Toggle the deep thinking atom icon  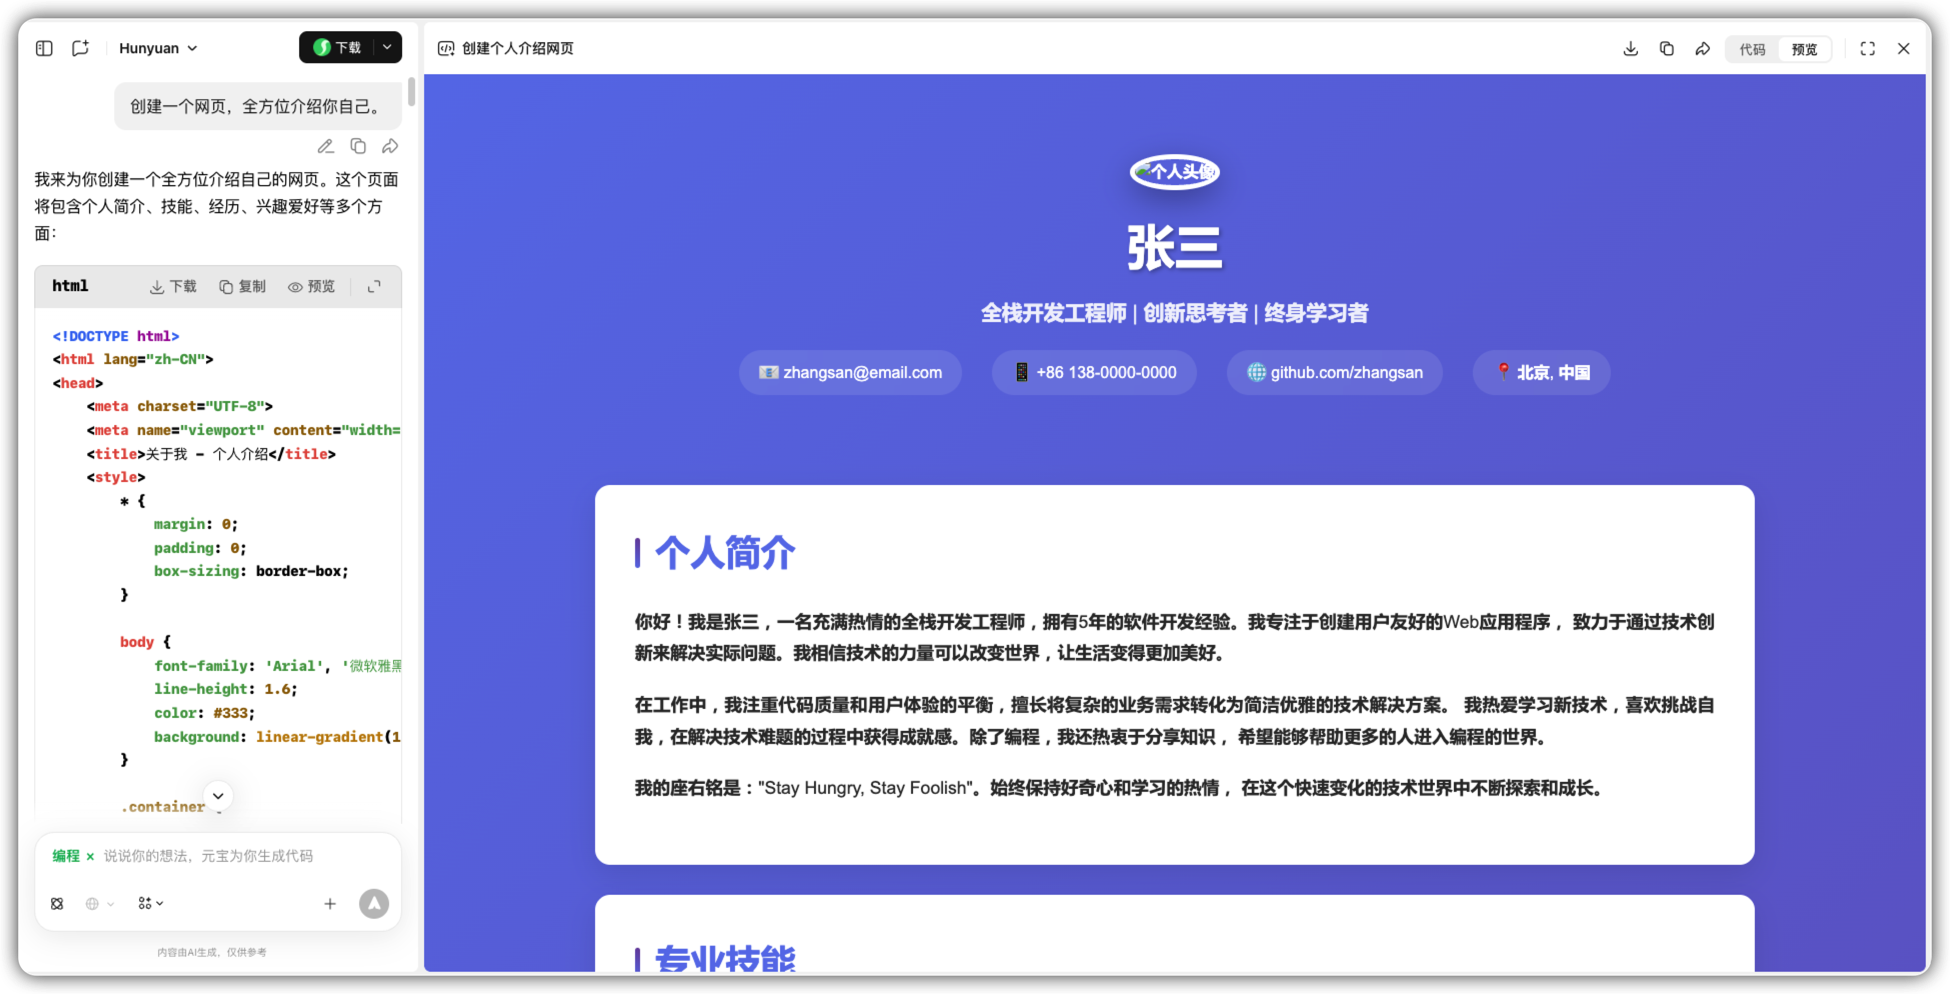point(57,904)
